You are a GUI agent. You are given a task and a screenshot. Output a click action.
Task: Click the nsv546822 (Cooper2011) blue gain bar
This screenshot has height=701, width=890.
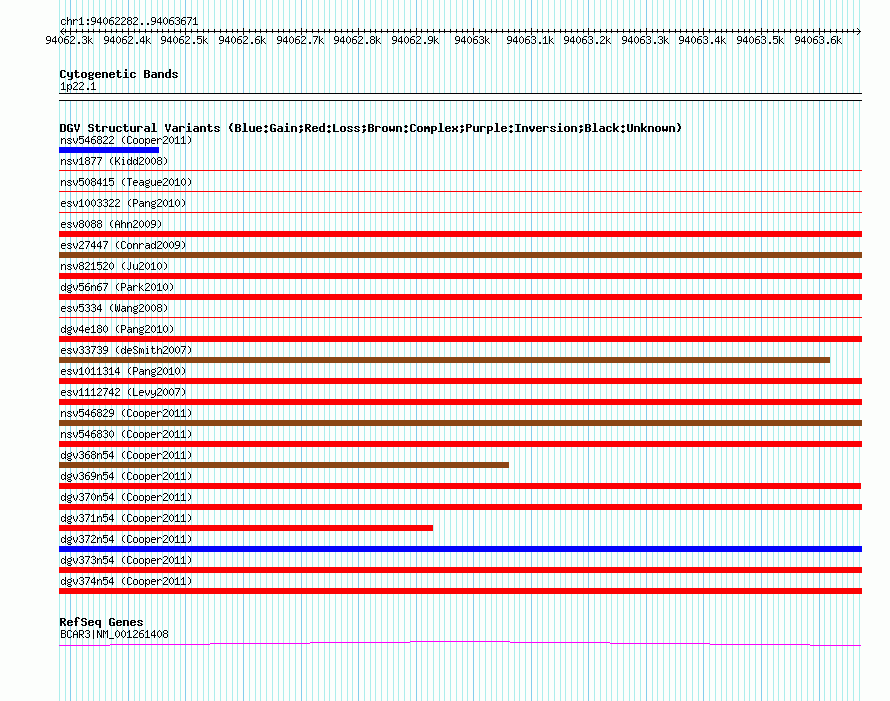pos(109,150)
